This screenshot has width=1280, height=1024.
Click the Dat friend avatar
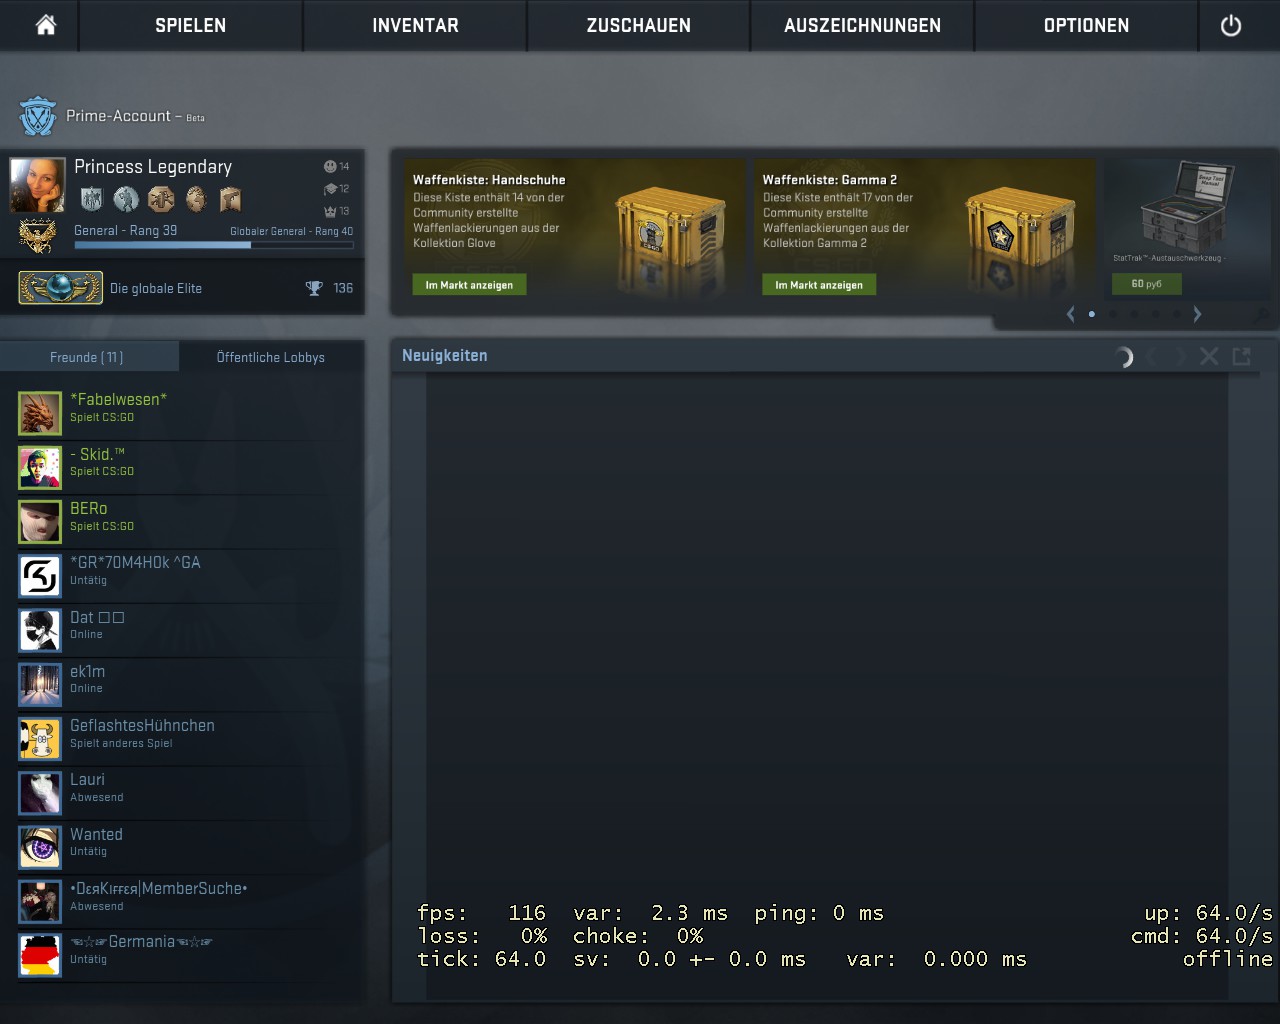point(40,630)
